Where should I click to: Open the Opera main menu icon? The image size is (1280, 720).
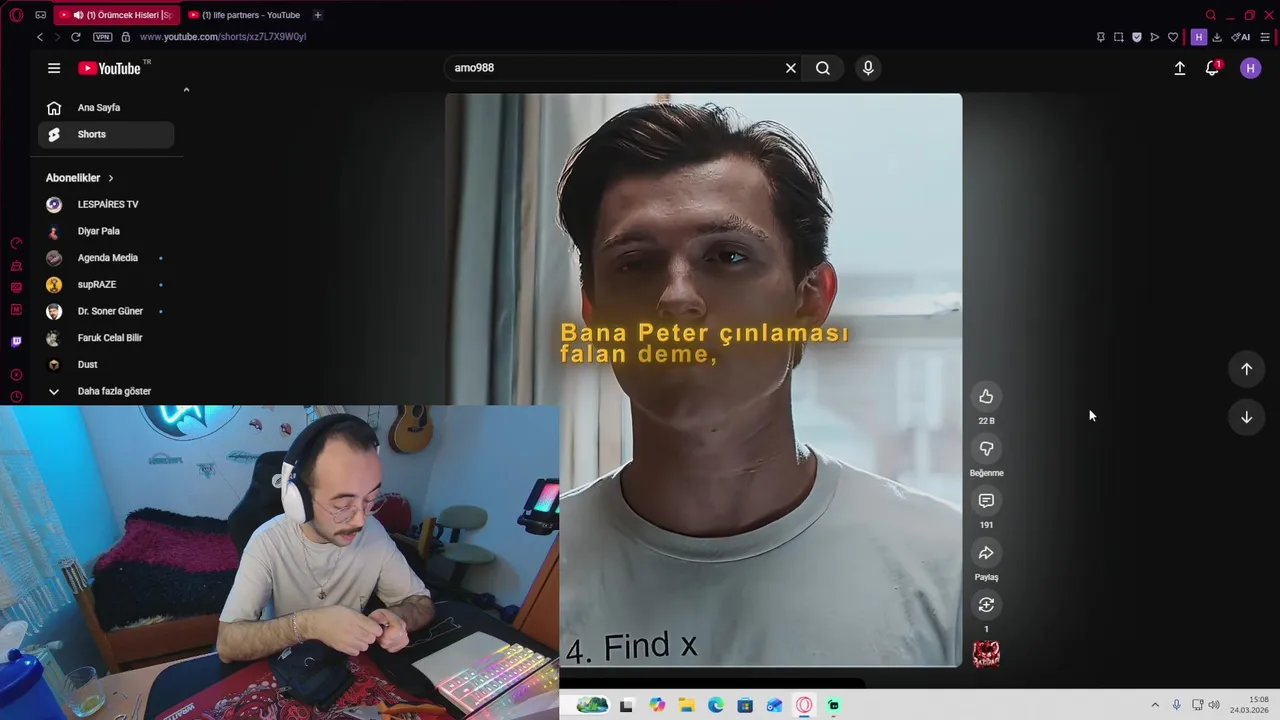(16, 15)
